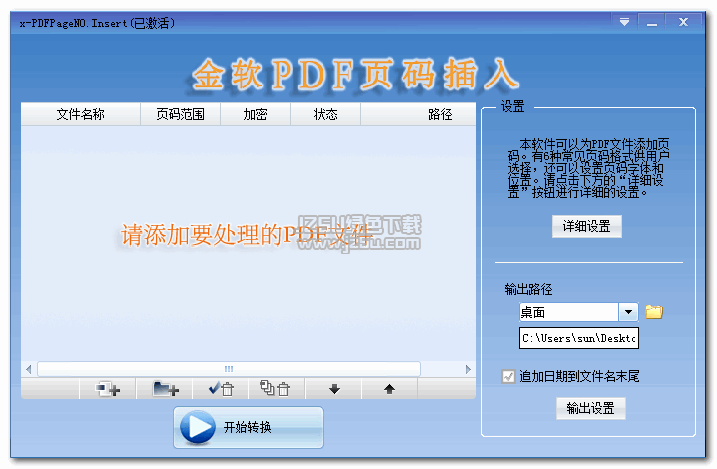Image resolution: width=717 pixels, height=469 pixels.
Task: Expand the 输出路径 dropdown arrow
Action: click(x=628, y=312)
